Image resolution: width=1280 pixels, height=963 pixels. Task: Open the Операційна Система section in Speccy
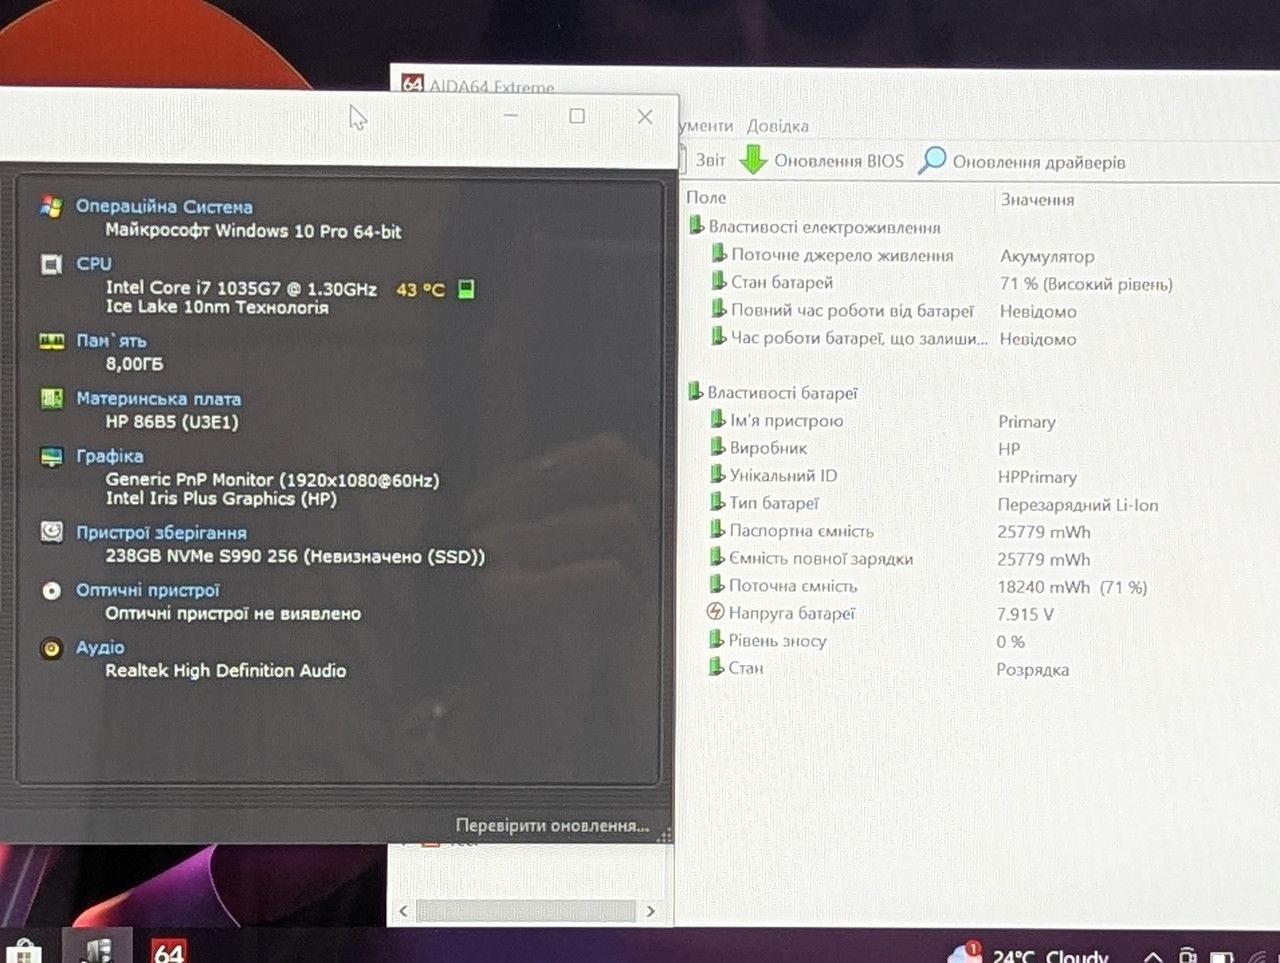(164, 207)
